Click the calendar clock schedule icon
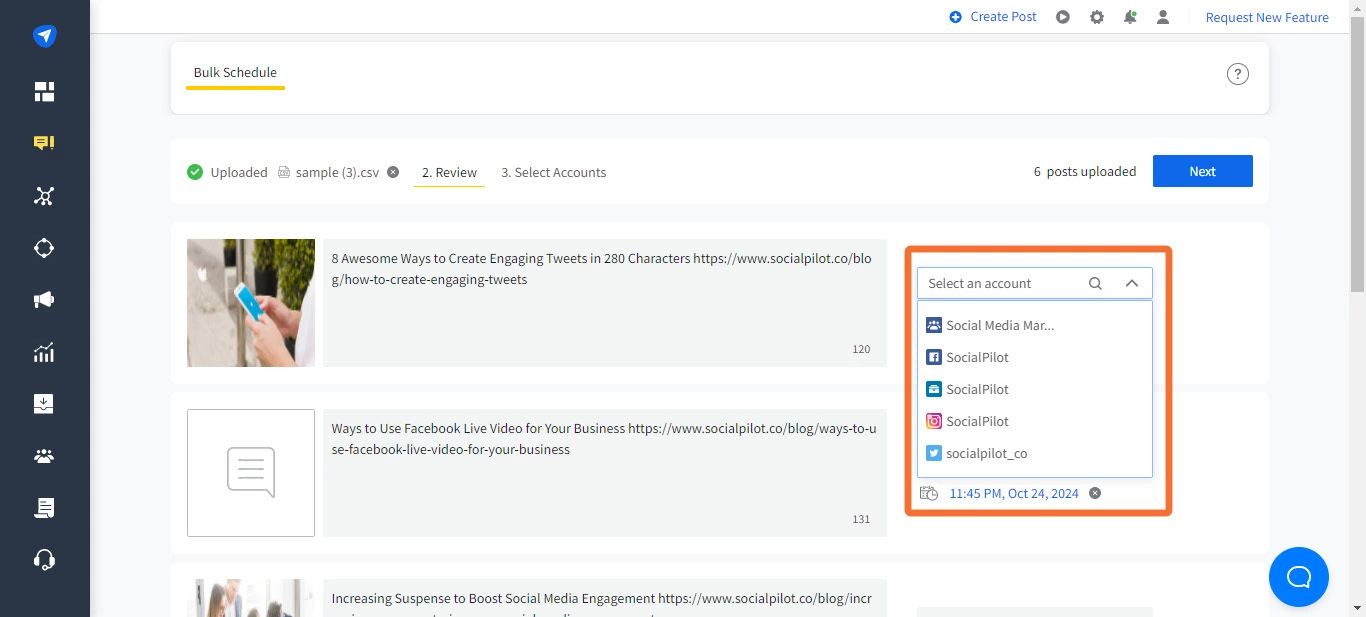1366x617 pixels. point(929,493)
